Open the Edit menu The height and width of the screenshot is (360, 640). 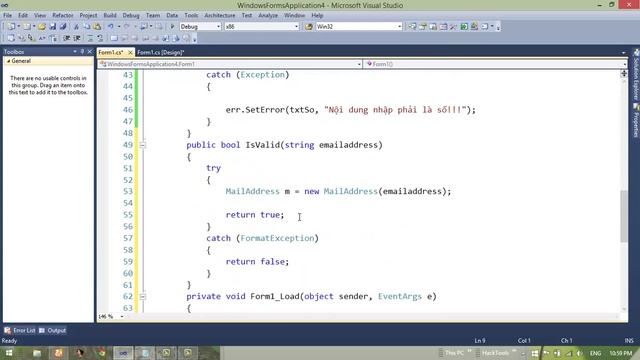23,15
